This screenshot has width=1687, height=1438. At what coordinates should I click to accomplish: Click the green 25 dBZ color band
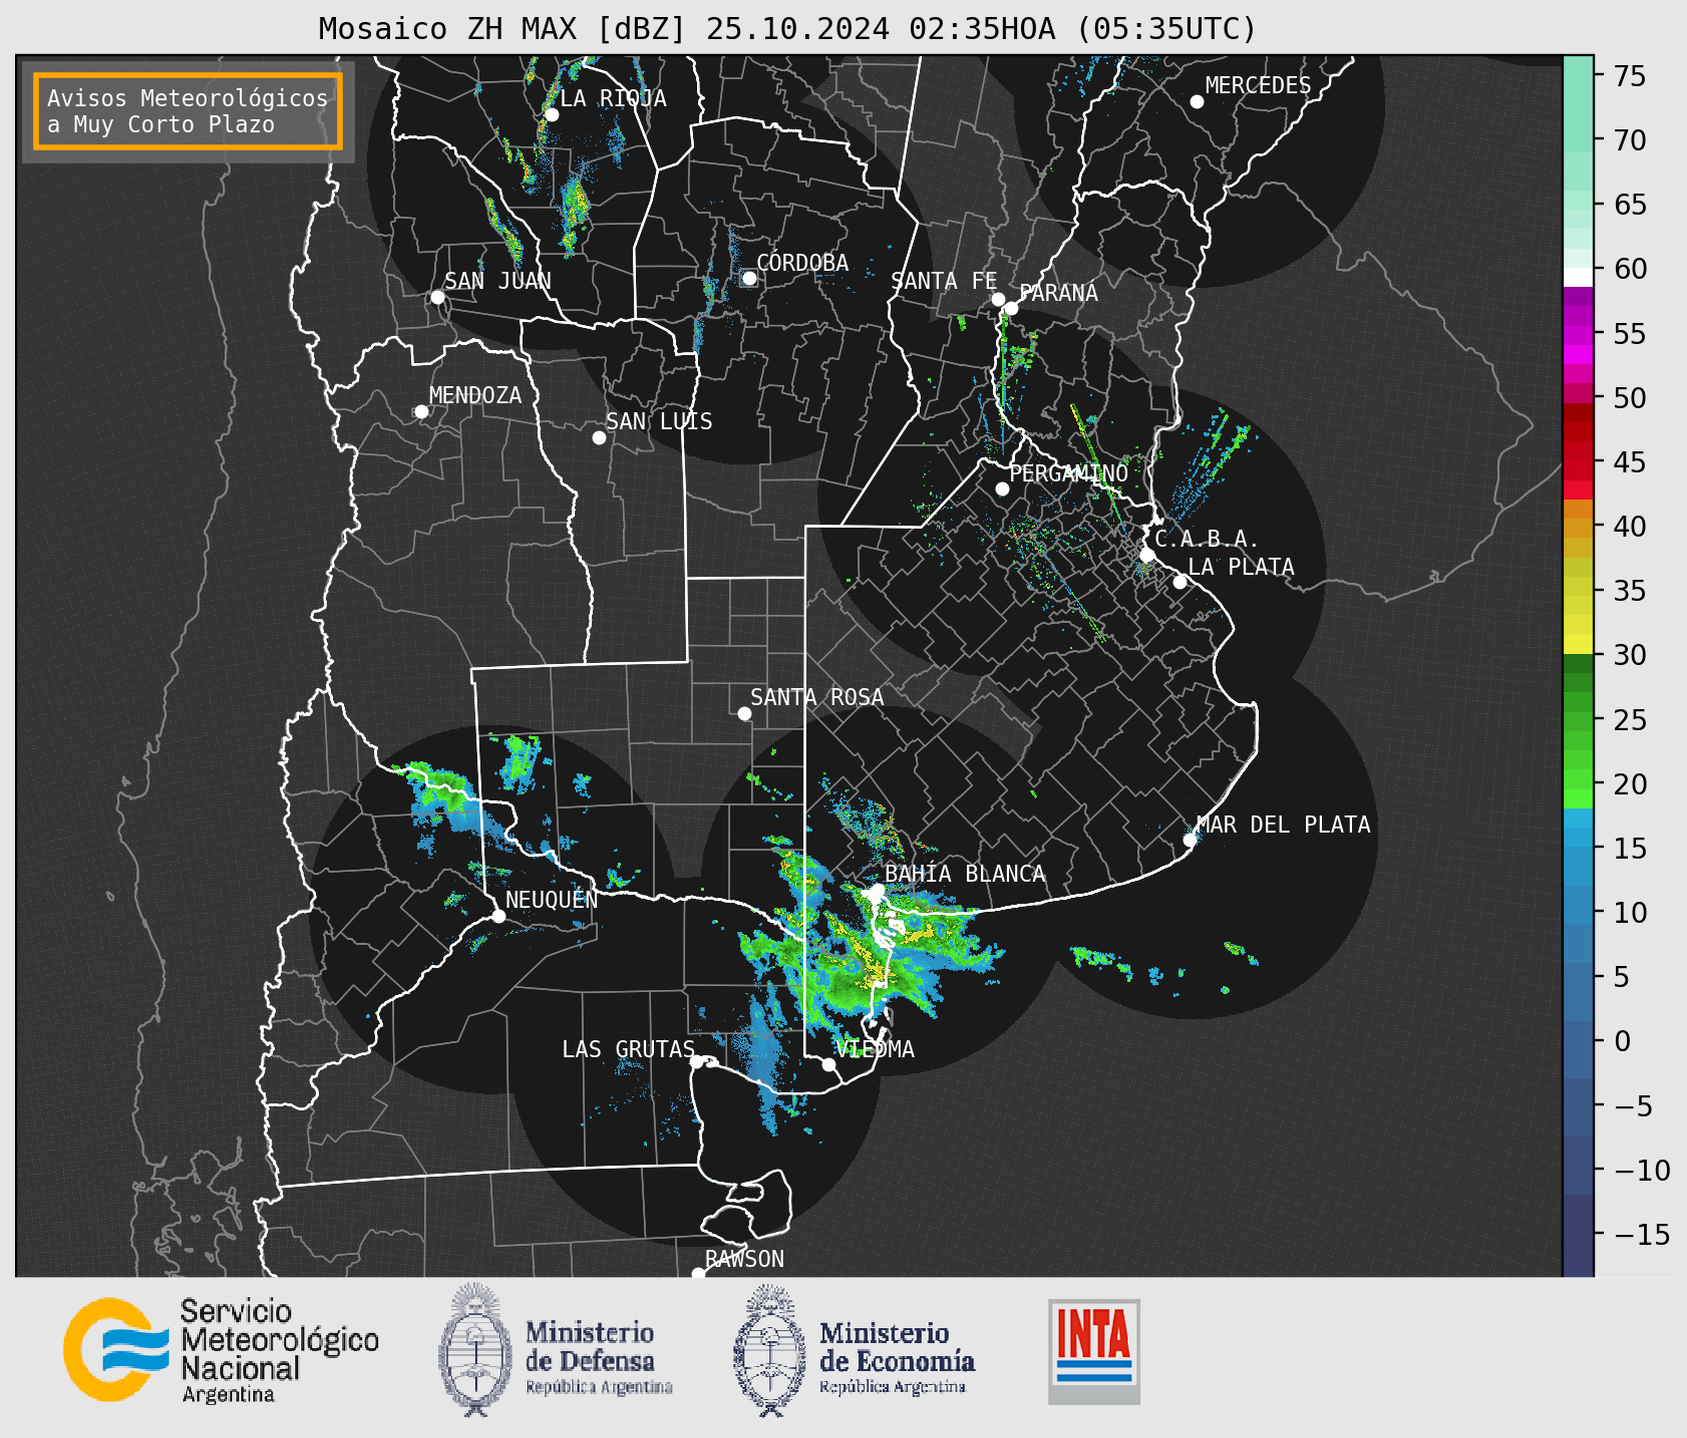pyautogui.click(x=1578, y=721)
